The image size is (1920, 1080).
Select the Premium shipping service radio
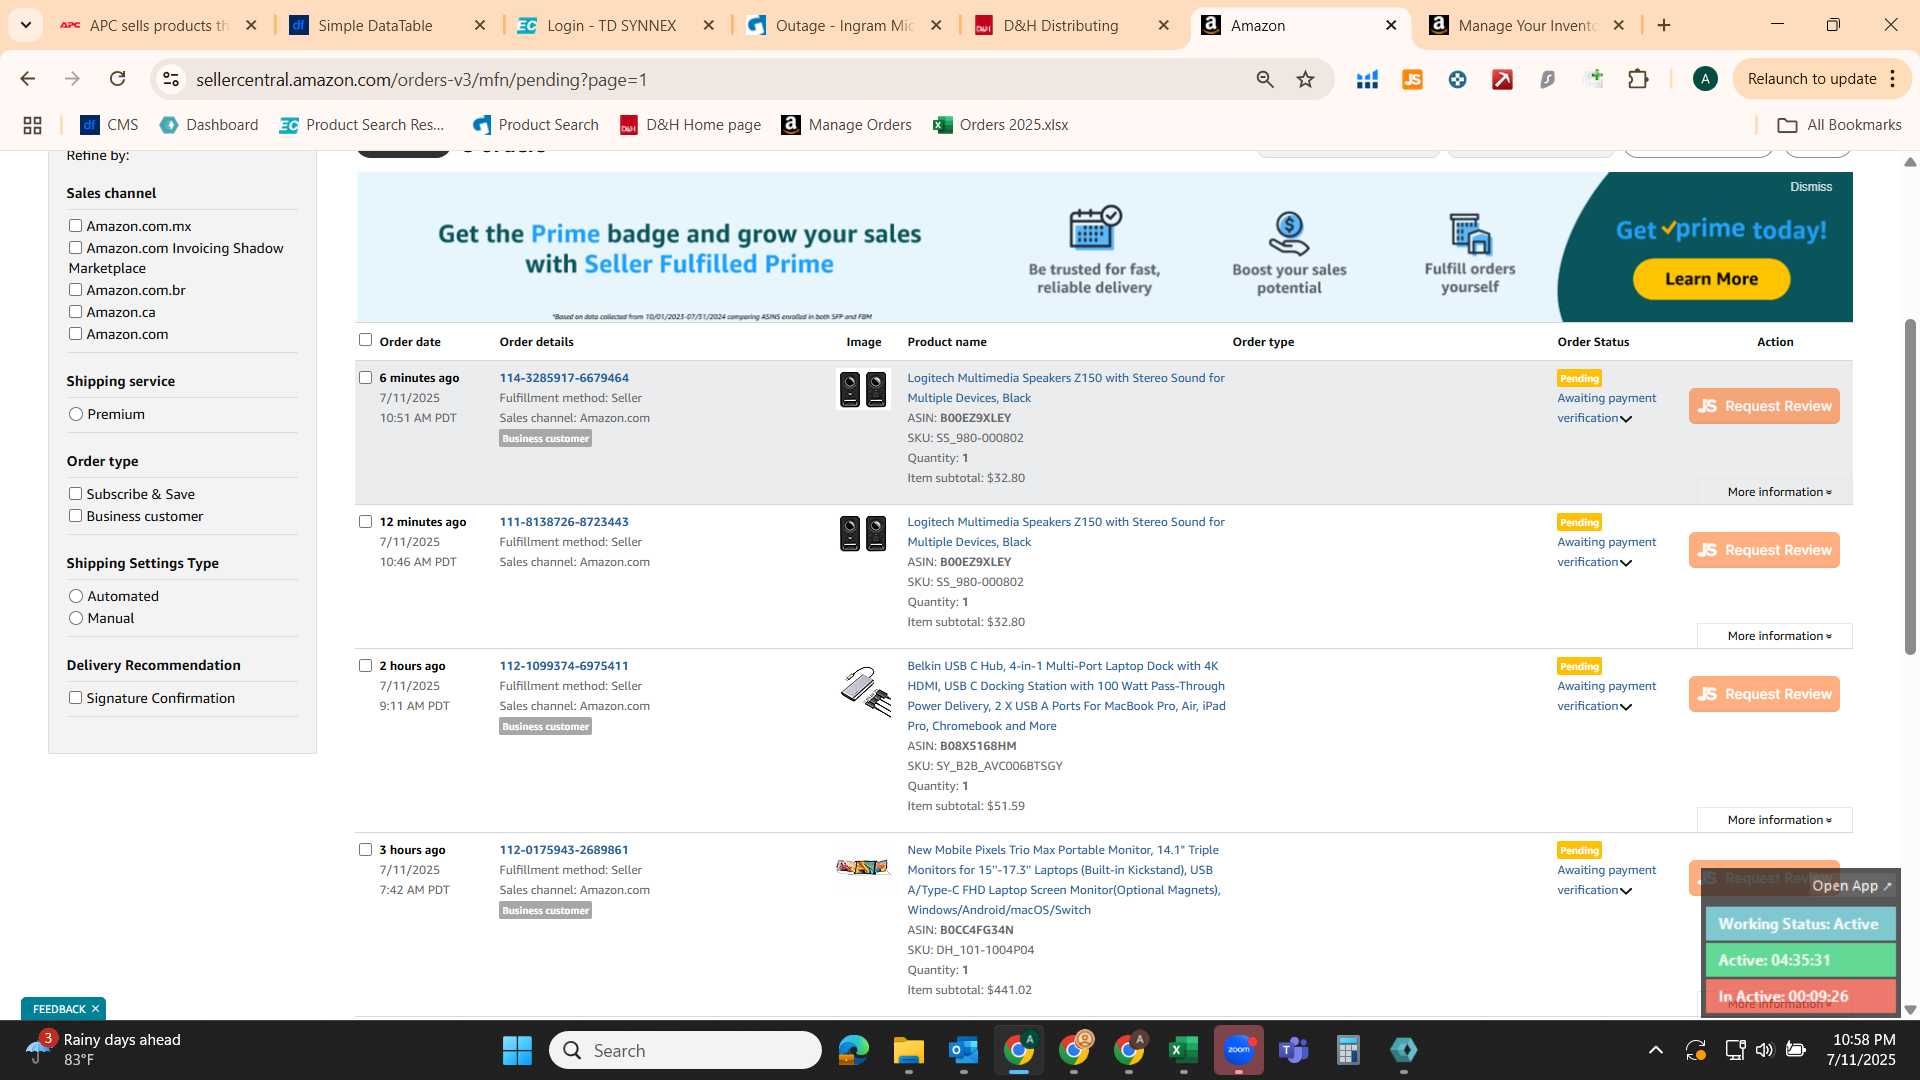tap(76, 414)
